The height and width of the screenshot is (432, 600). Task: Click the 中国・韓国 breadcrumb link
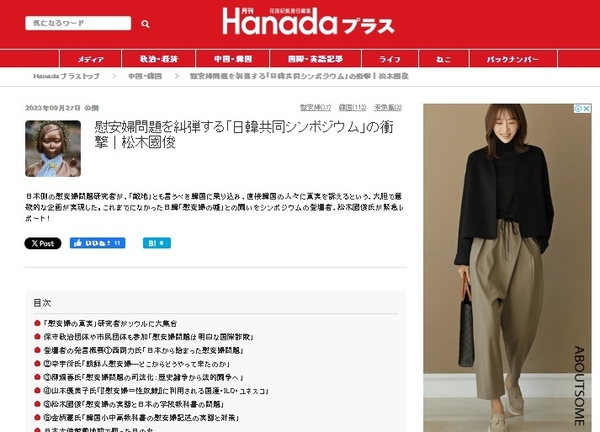pos(145,76)
